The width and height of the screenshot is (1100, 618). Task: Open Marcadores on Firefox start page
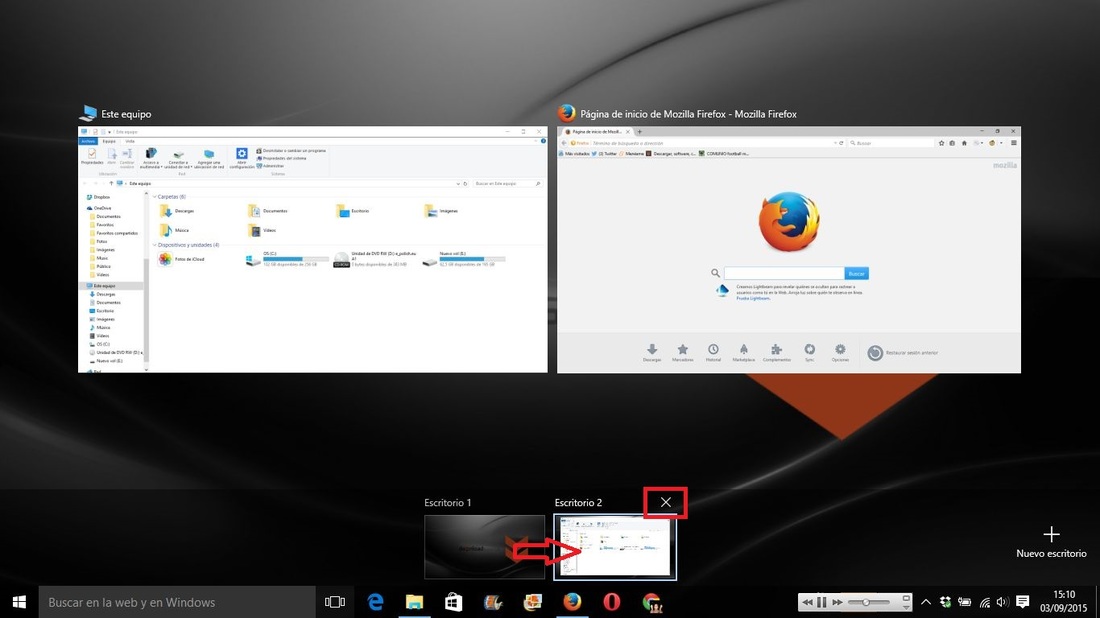point(683,352)
